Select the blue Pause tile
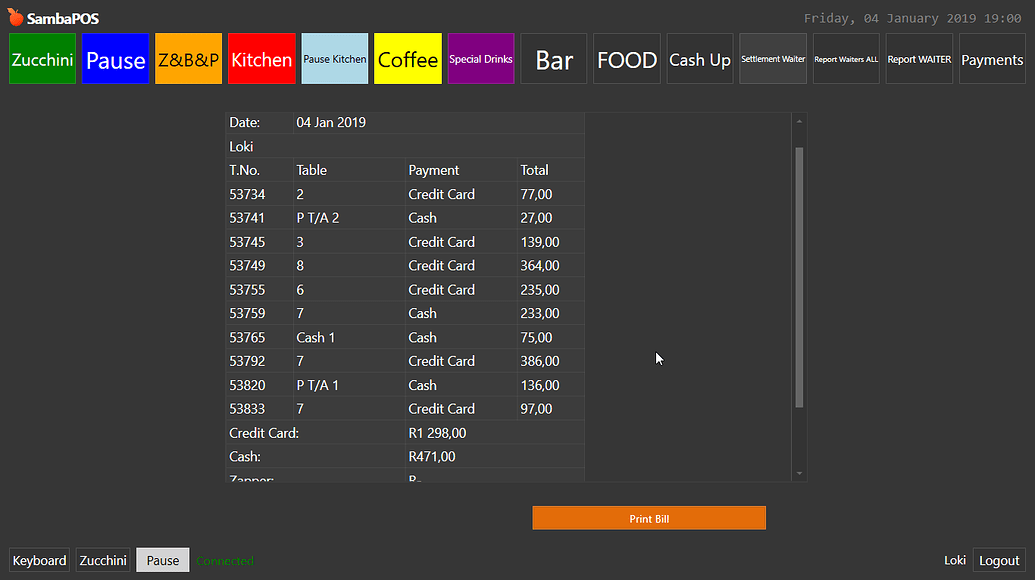Screen dimensions: 1035x580 click(115, 58)
